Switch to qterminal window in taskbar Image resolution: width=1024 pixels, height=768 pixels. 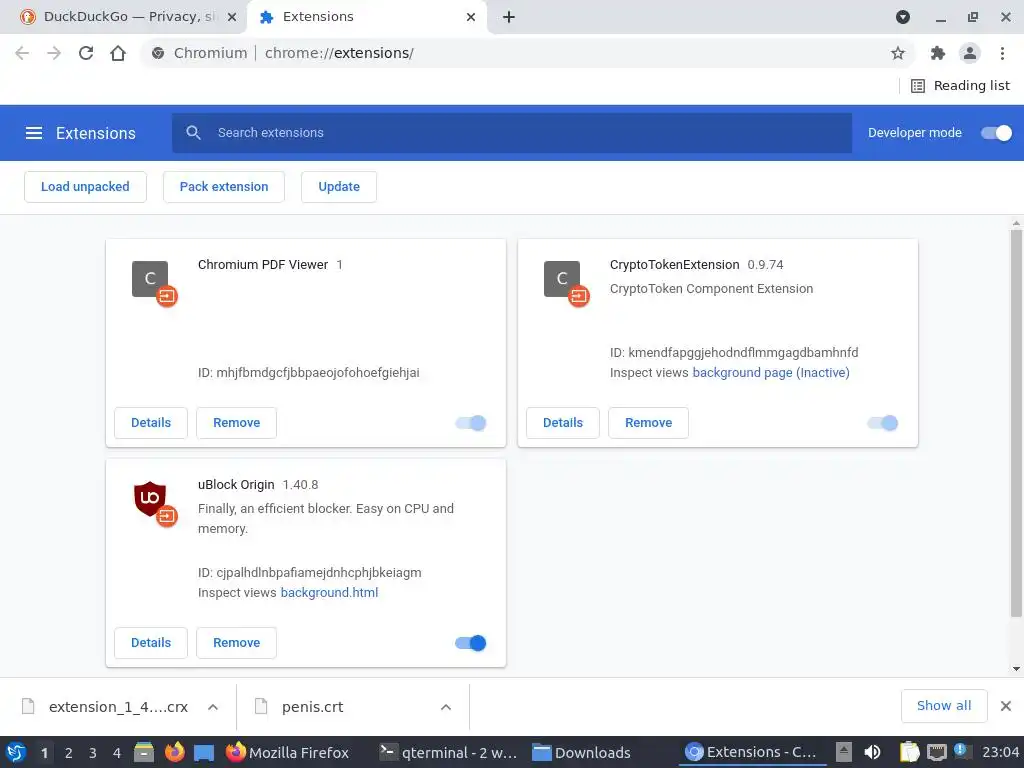click(x=448, y=752)
